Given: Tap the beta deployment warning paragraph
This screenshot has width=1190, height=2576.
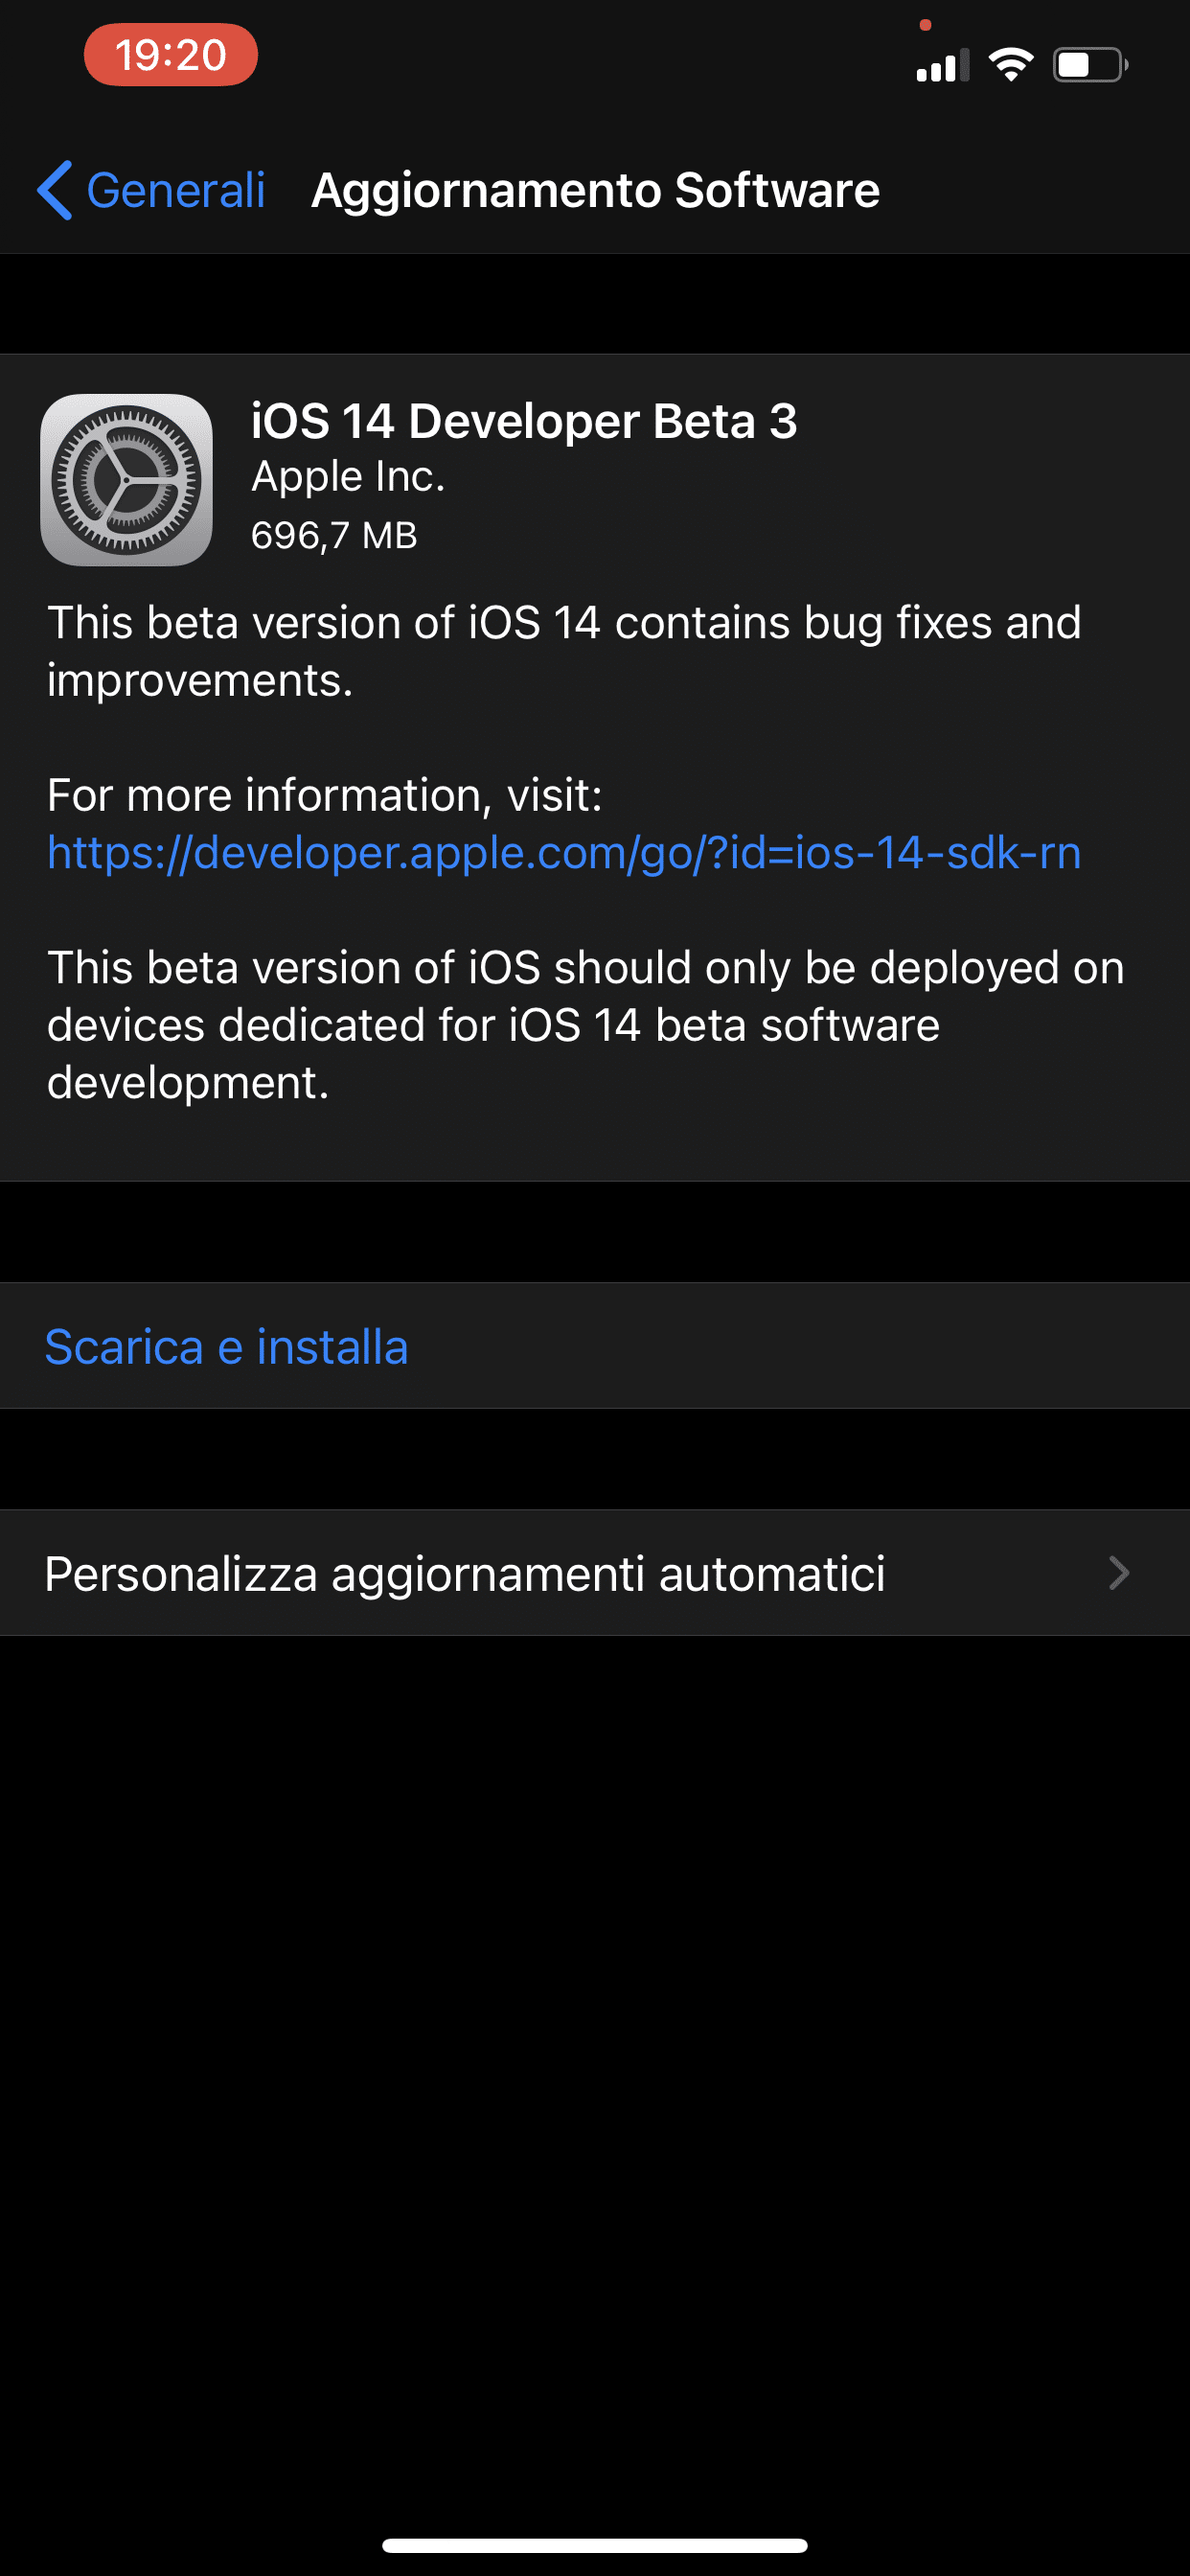Looking at the screenshot, I should tap(586, 1025).
